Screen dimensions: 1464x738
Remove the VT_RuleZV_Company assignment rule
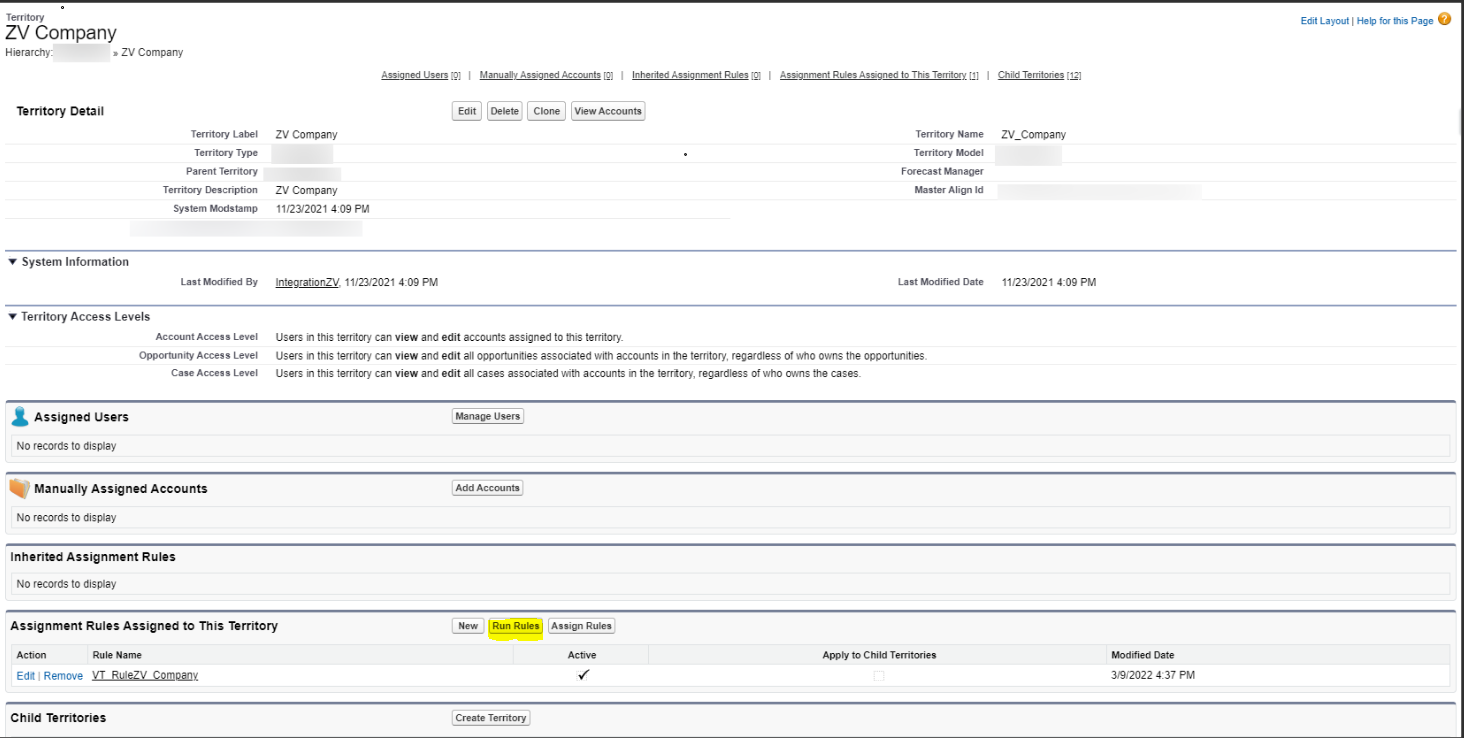coord(63,676)
